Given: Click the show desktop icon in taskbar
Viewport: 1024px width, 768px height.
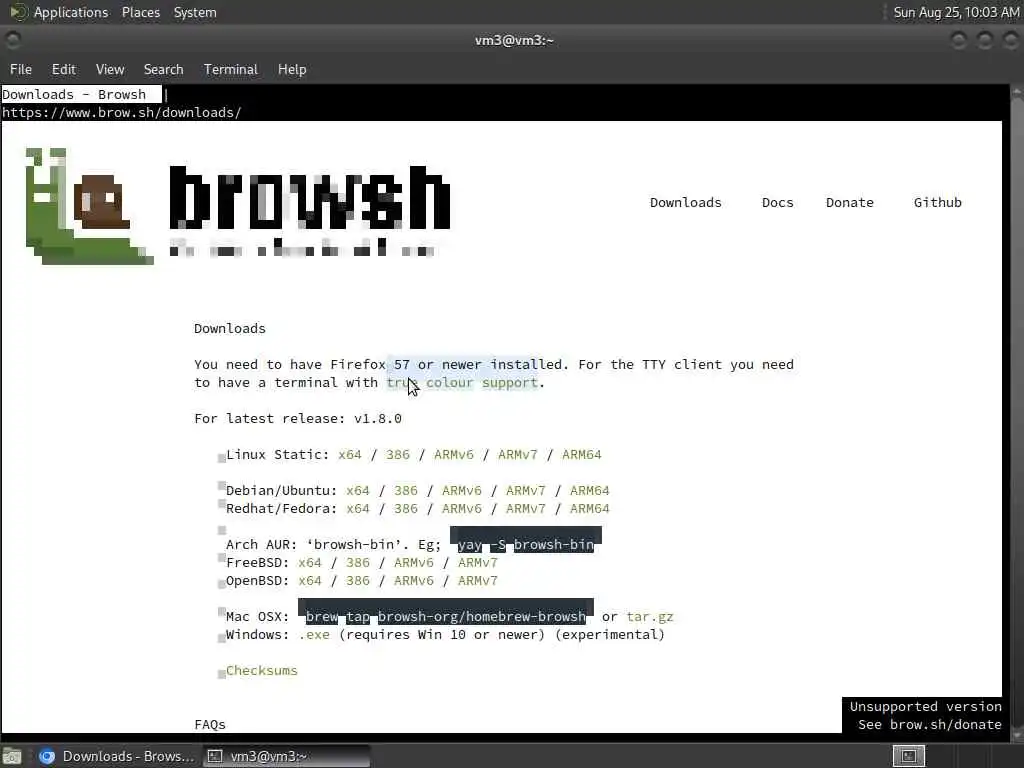Looking at the screenshot, I should pos(12,757).
